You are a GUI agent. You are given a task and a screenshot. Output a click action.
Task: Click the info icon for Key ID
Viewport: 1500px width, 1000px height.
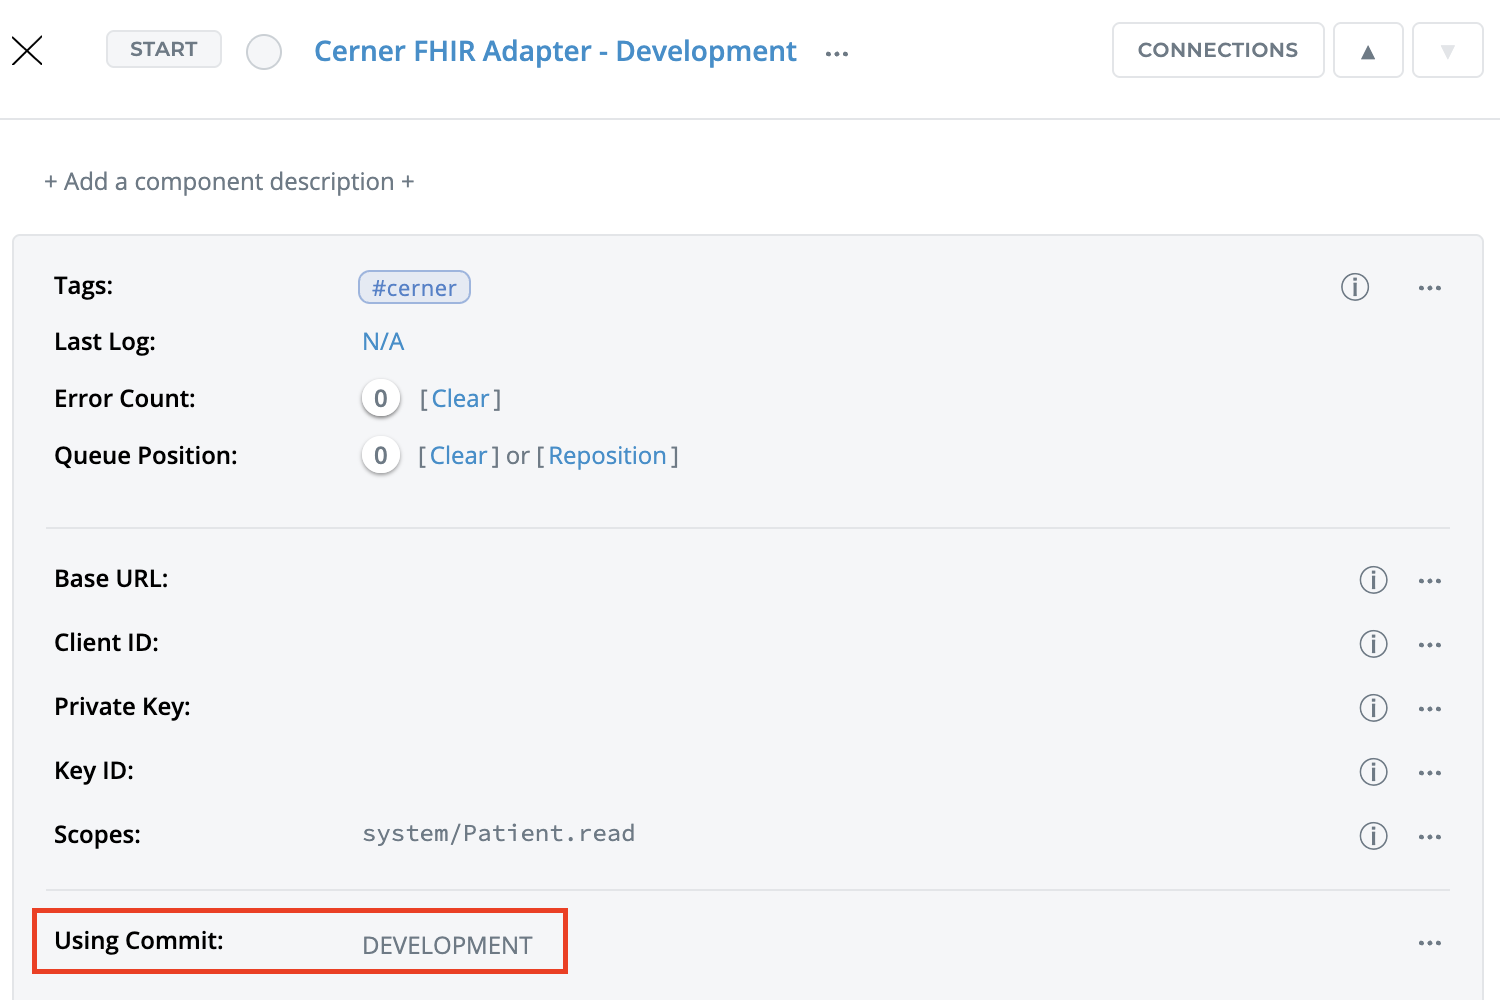coord(1373,772)
